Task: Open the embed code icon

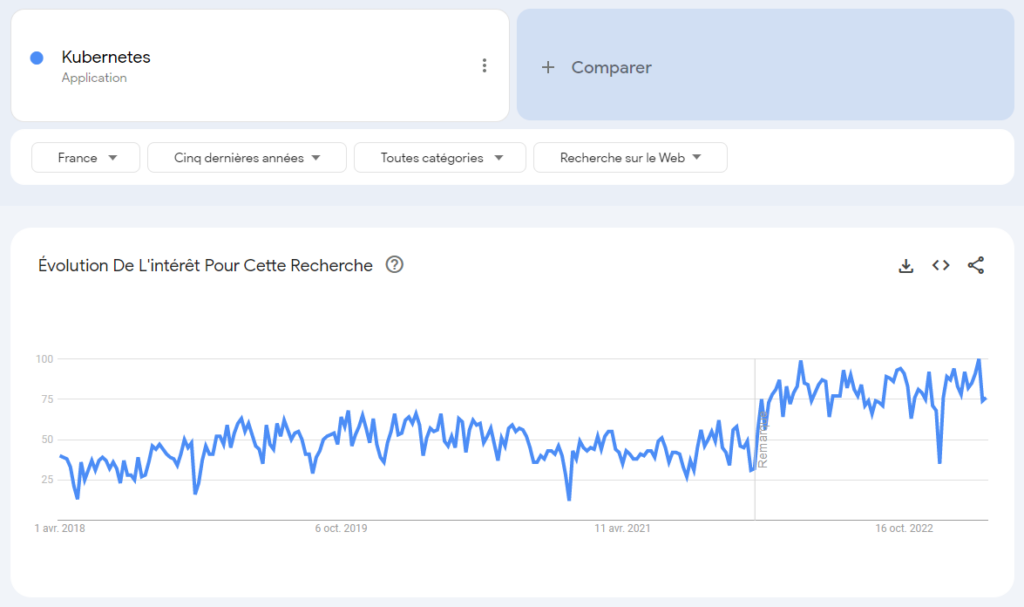Action: 940,266
